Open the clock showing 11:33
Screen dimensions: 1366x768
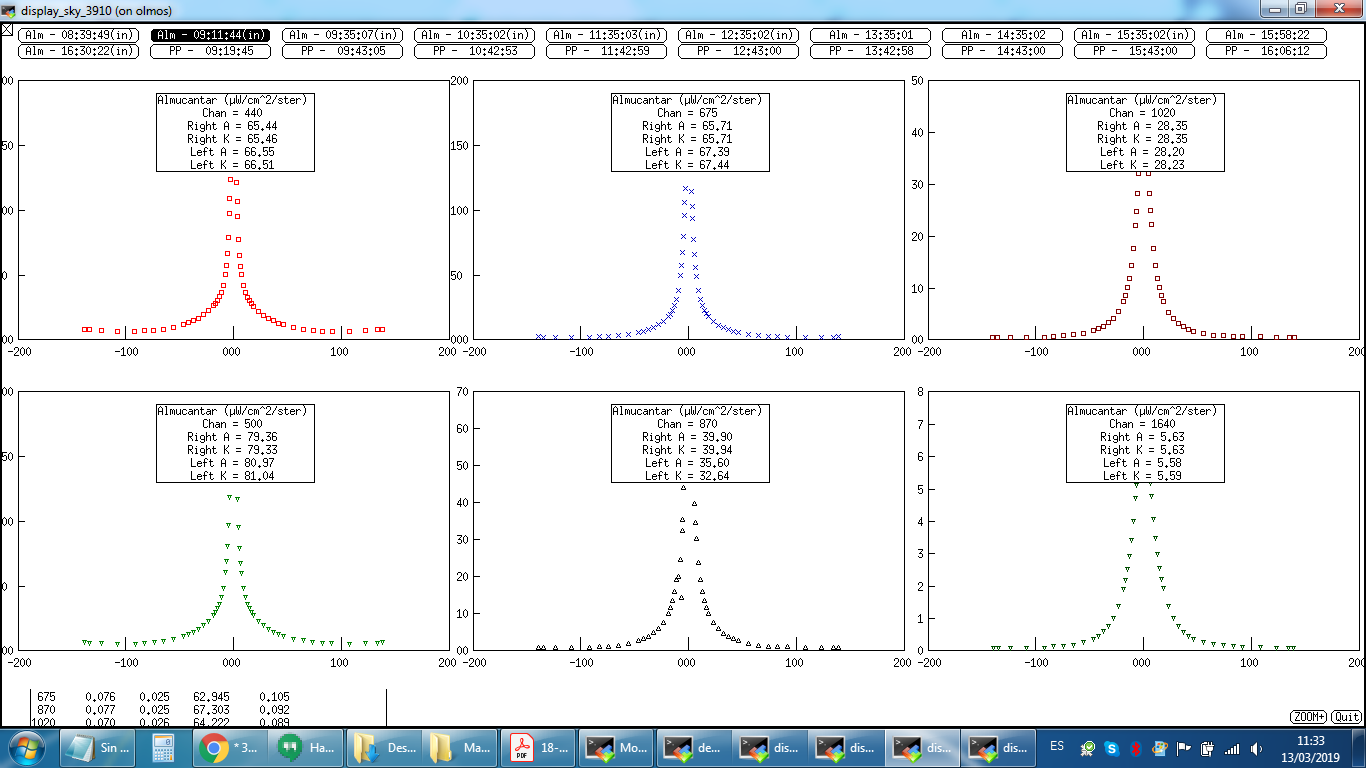1310,748
